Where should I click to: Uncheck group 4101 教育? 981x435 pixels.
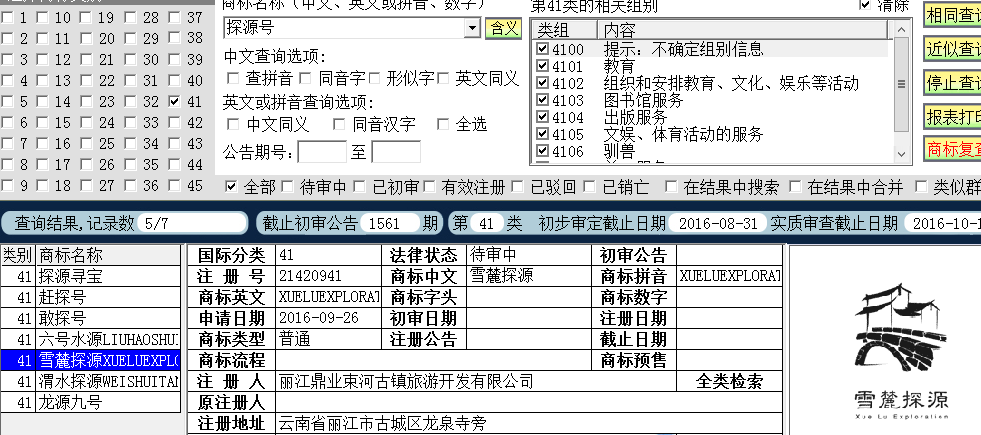[x=542, y=66]
